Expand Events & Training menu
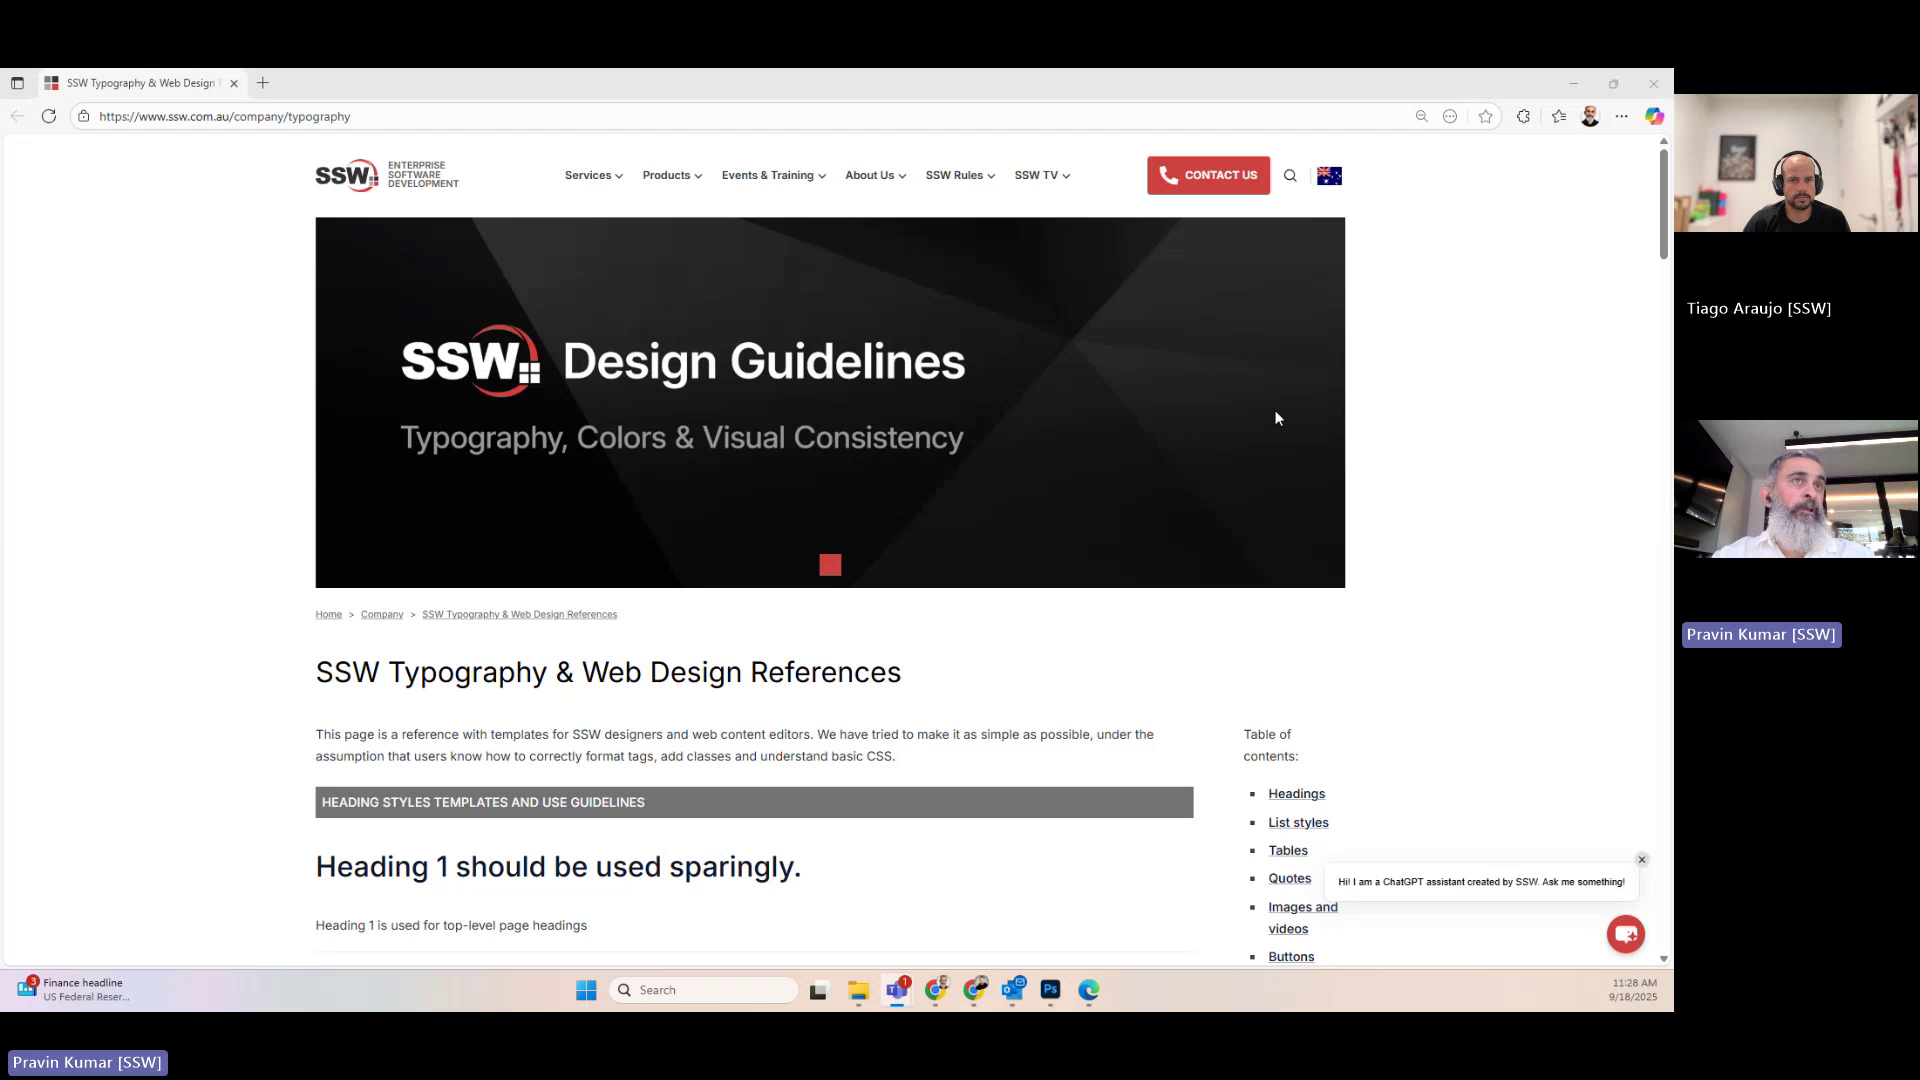Screen dimensions: 1920x1080 tap(773, 175)
